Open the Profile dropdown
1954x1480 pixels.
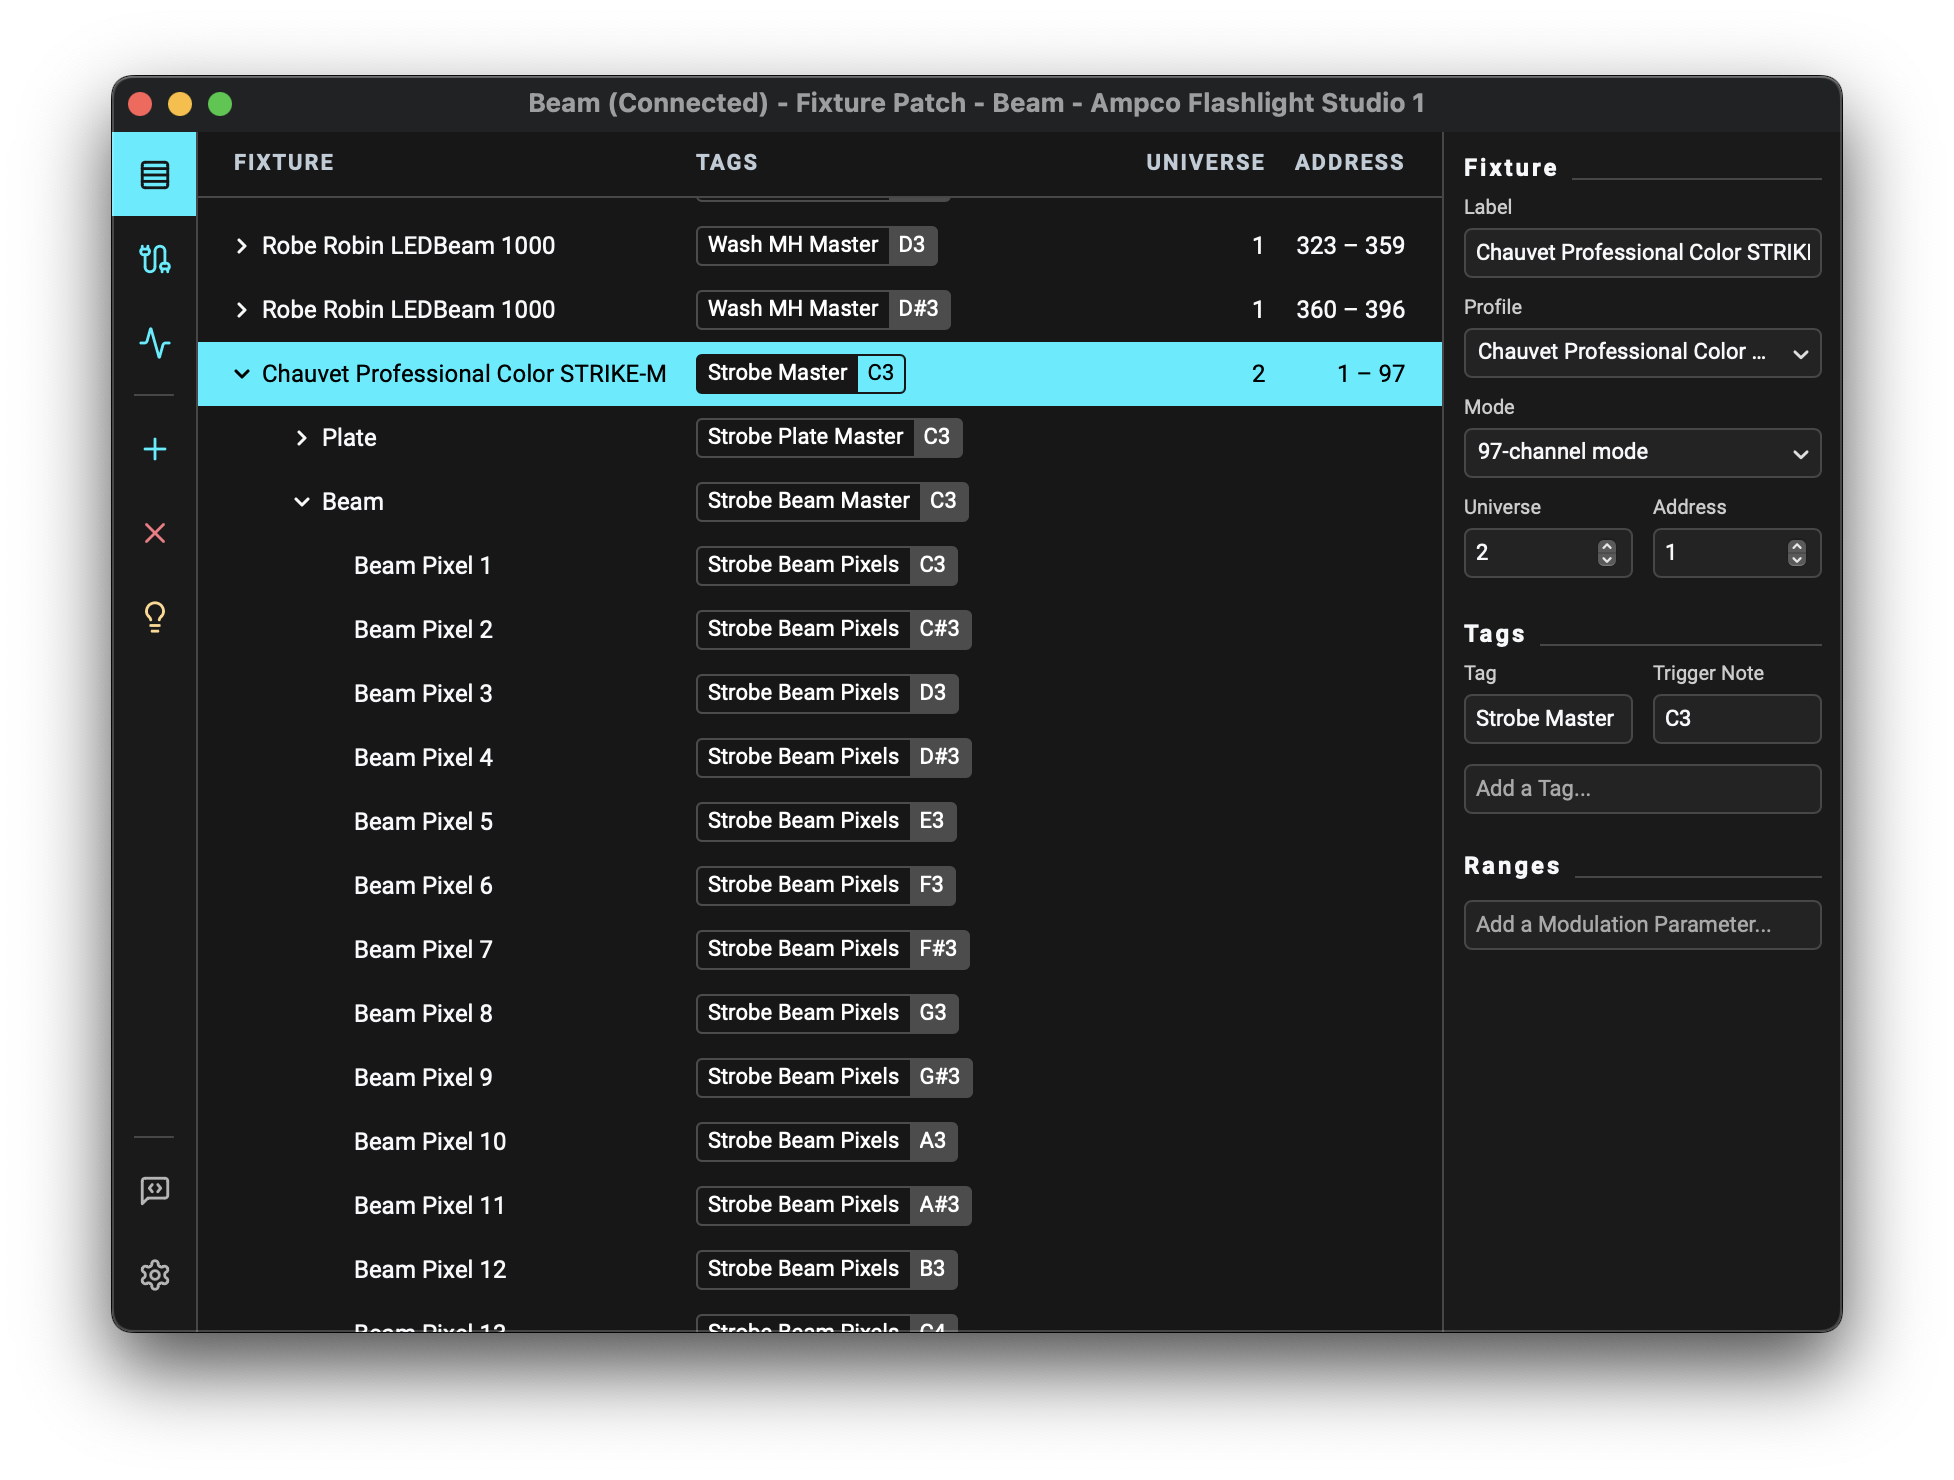tap(1642, 353)
